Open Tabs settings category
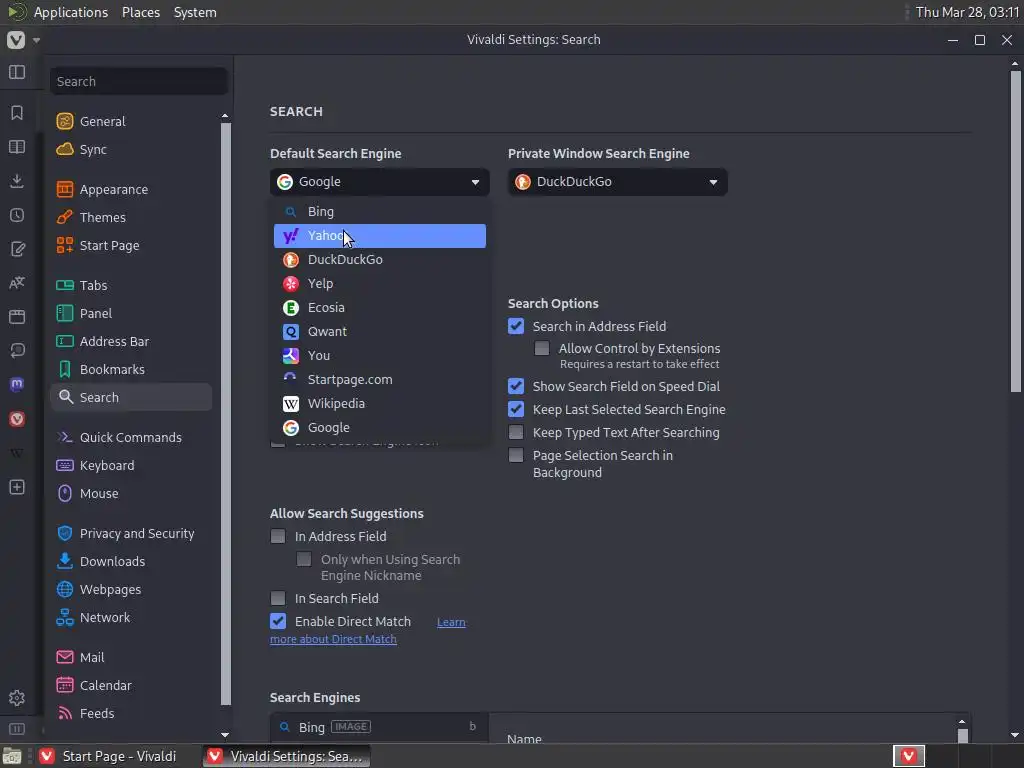 (x=131, y=285)
